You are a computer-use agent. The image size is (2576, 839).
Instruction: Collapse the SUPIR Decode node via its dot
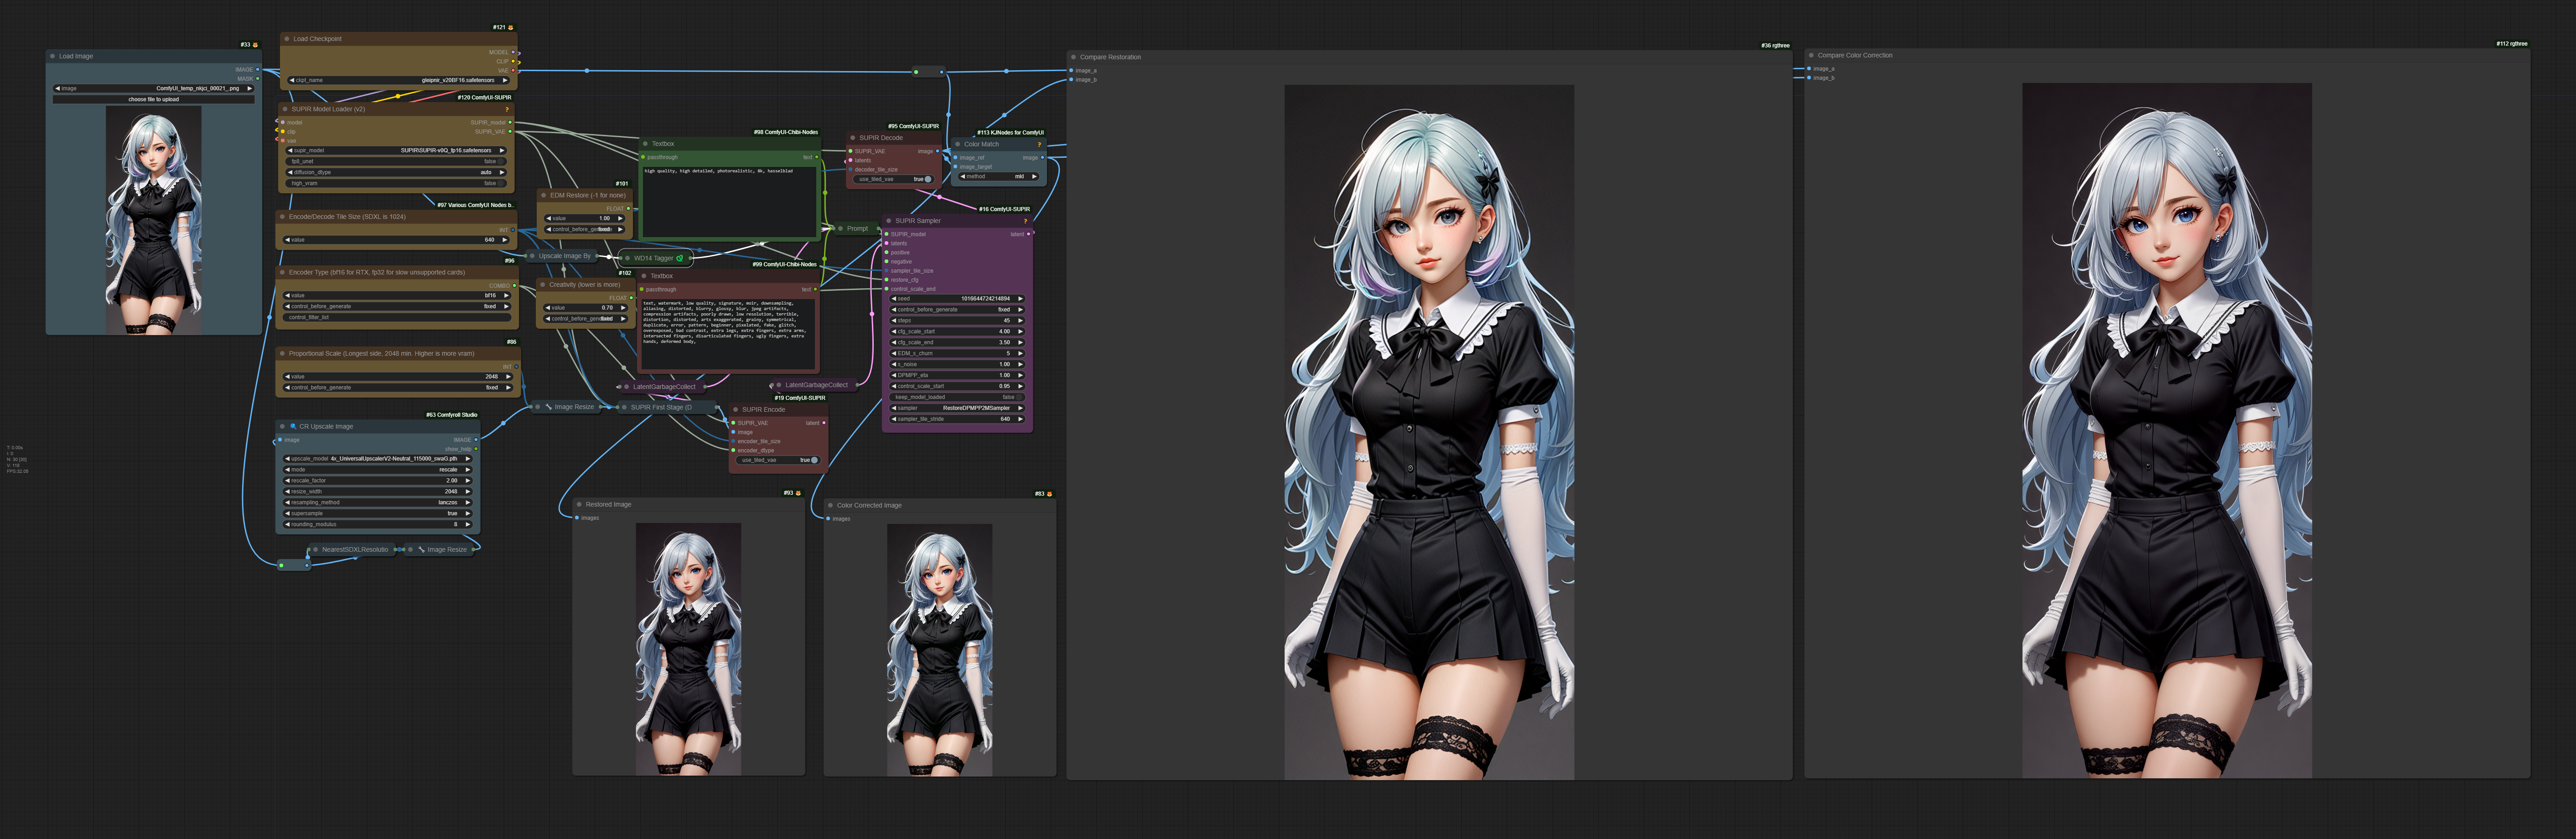click(853, 138)
